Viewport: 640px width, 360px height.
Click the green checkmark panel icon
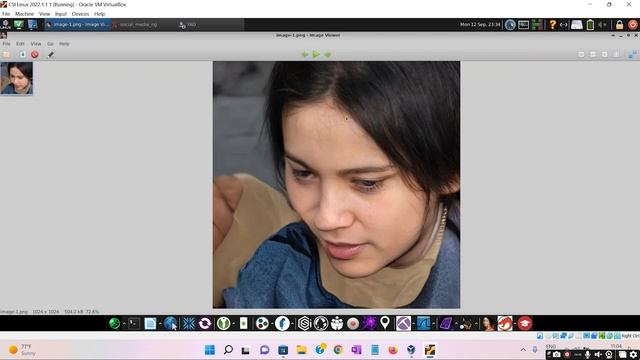[x=19, y=24]
